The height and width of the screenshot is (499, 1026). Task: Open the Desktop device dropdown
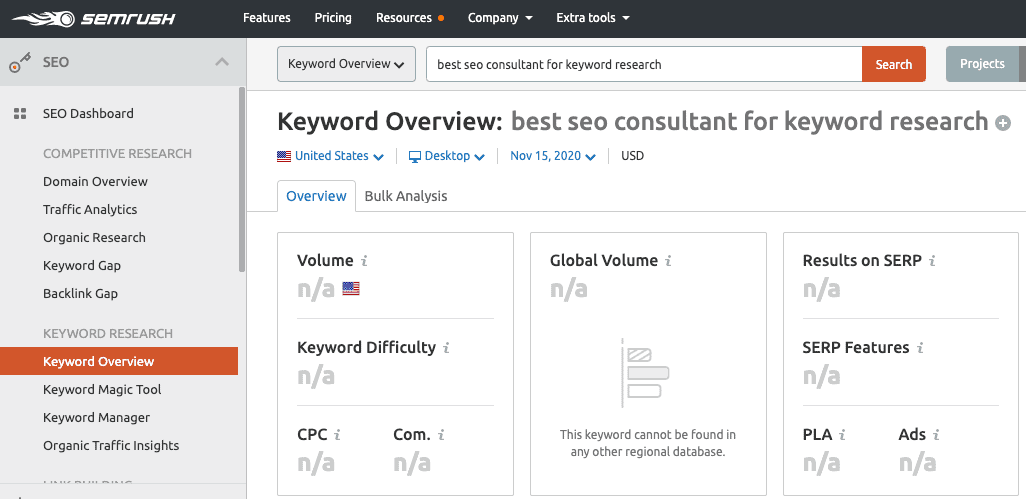coord(447,156)
